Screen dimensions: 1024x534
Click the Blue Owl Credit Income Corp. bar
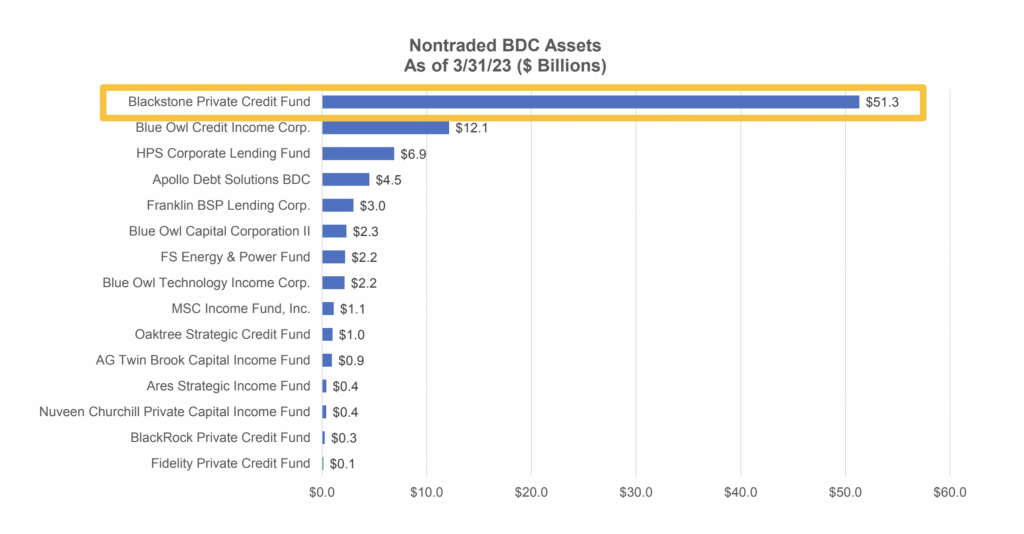point(385,128)
